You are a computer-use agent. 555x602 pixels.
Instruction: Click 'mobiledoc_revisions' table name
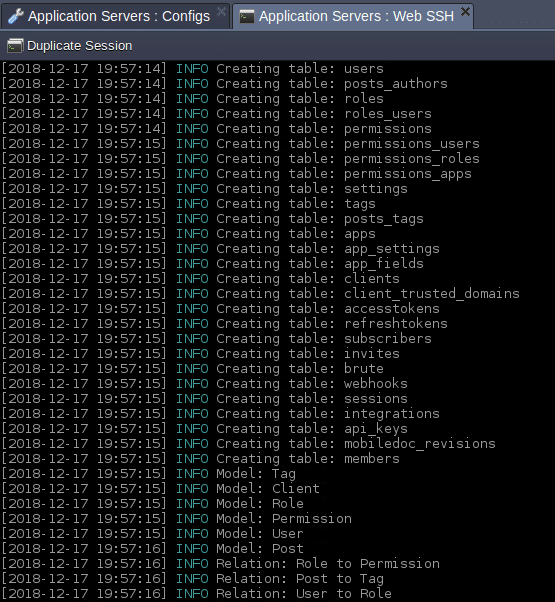pyautogui.click(x=420, y=444)
